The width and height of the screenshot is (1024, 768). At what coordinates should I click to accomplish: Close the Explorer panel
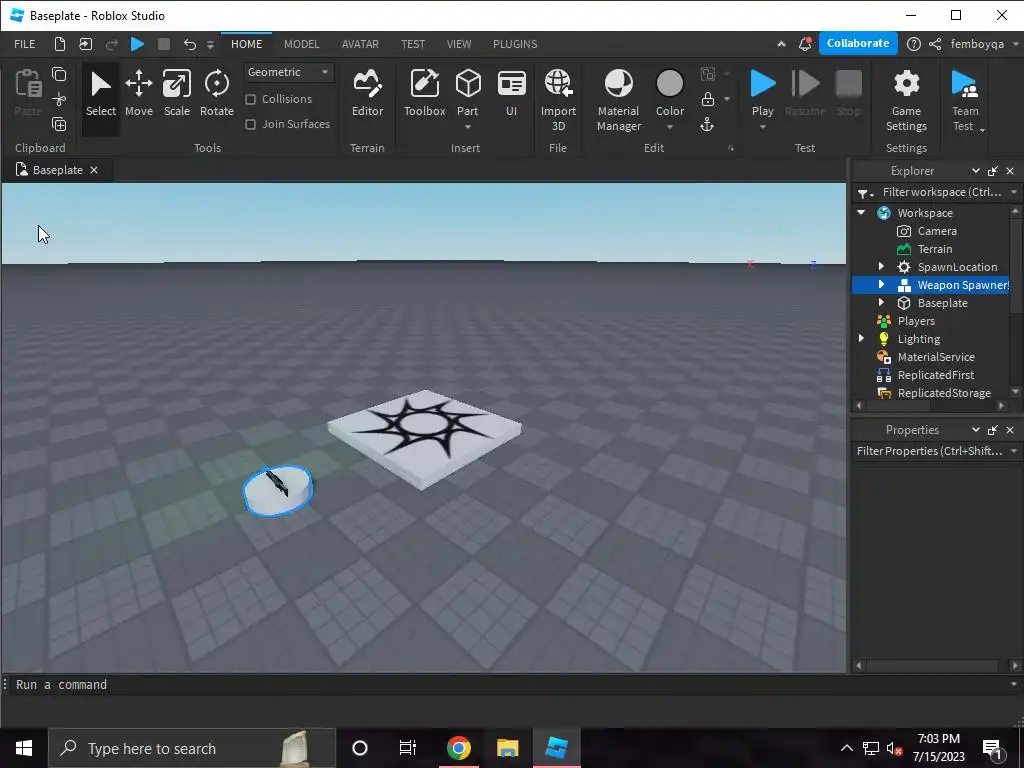click(1010, 170)
